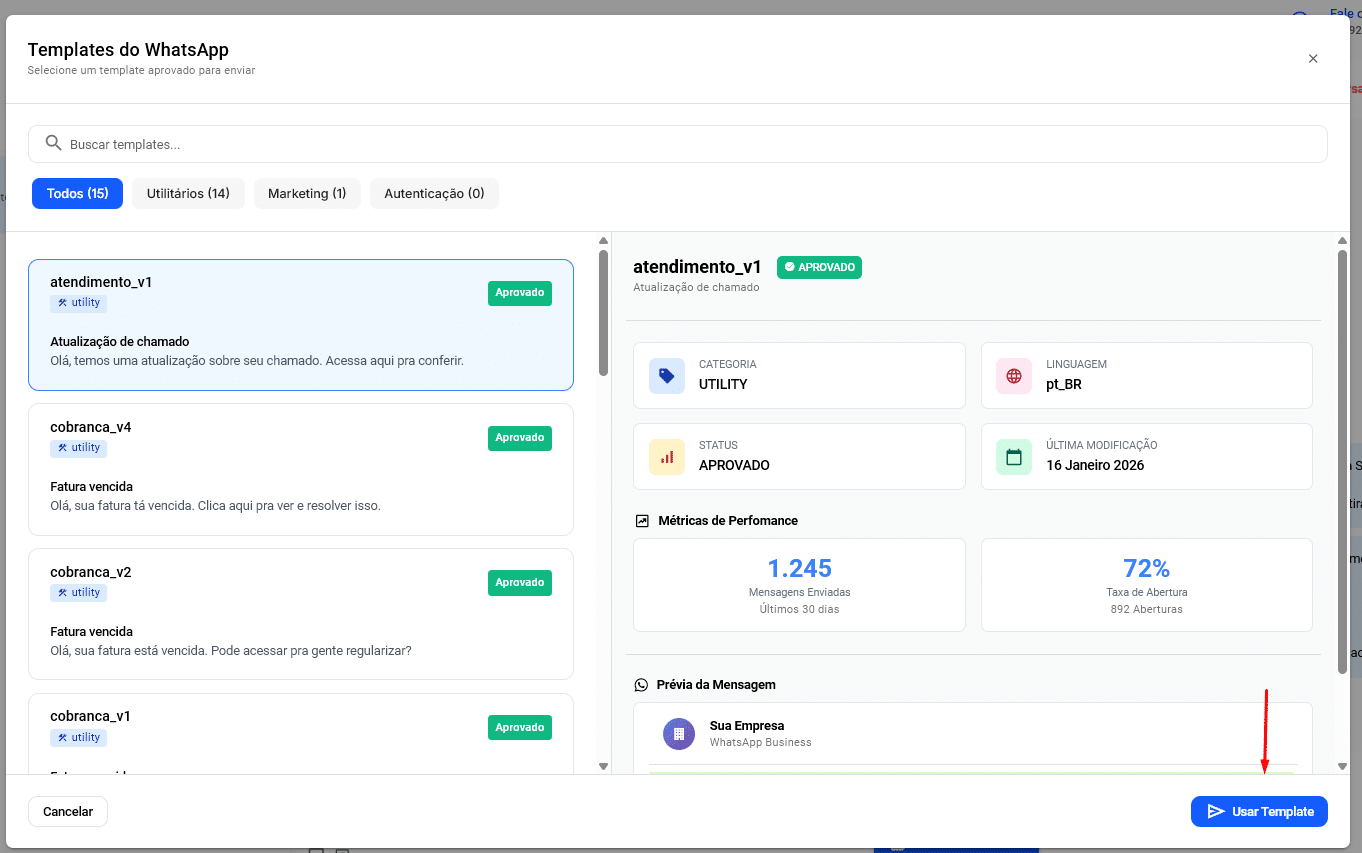Click the bar chart icon beside STATUS
Viewport: 1362px width, 853px height.
(x=666, y=456)
